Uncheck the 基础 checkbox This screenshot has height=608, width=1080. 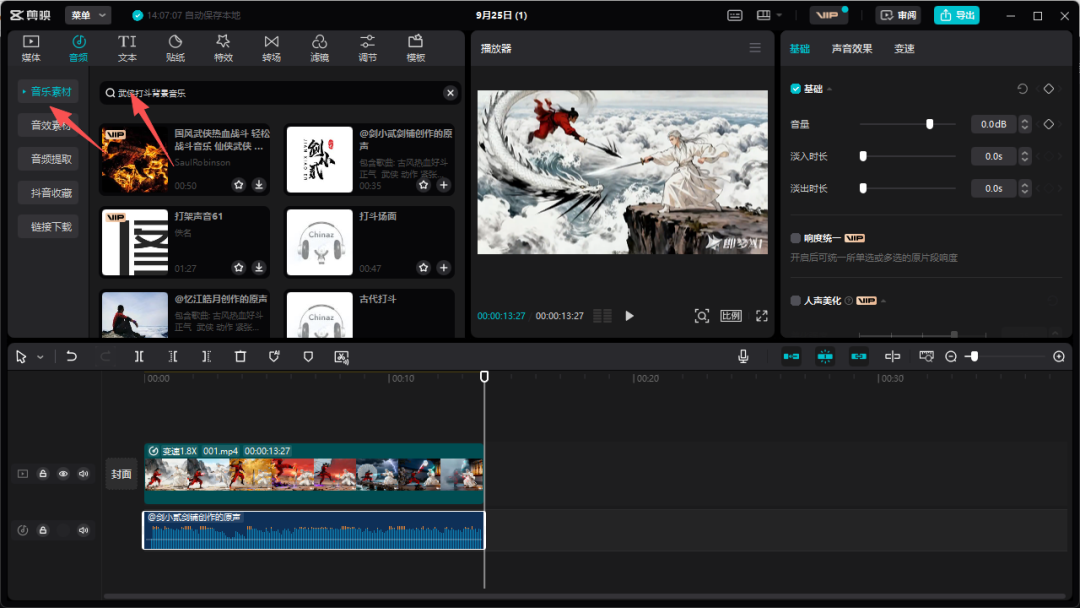click(796, 89)
